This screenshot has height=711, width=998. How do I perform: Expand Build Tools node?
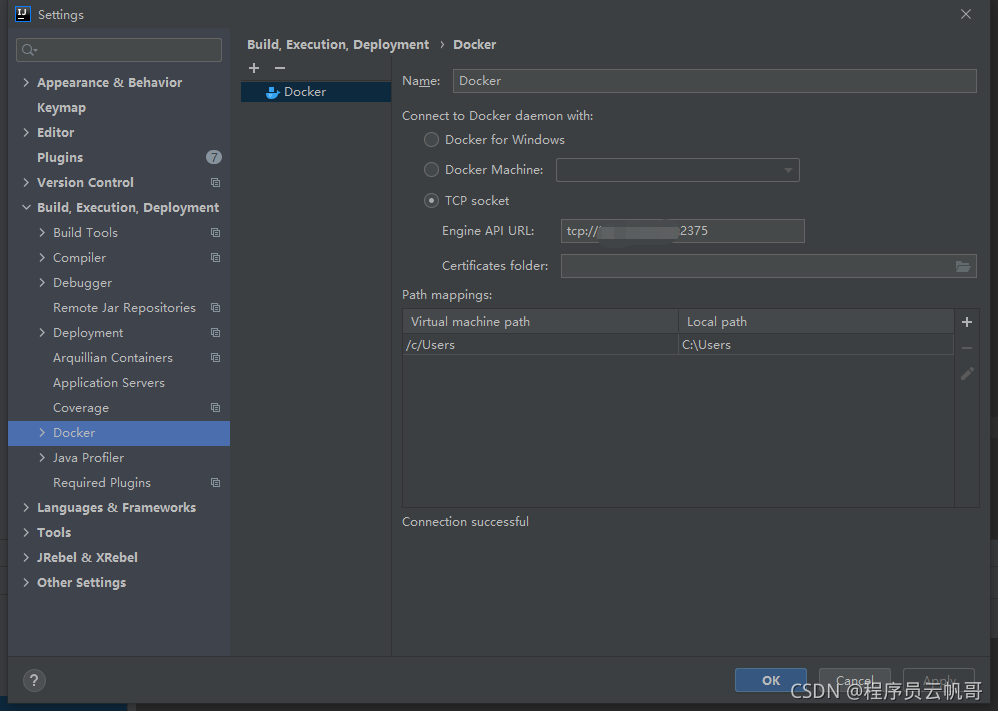42,233
